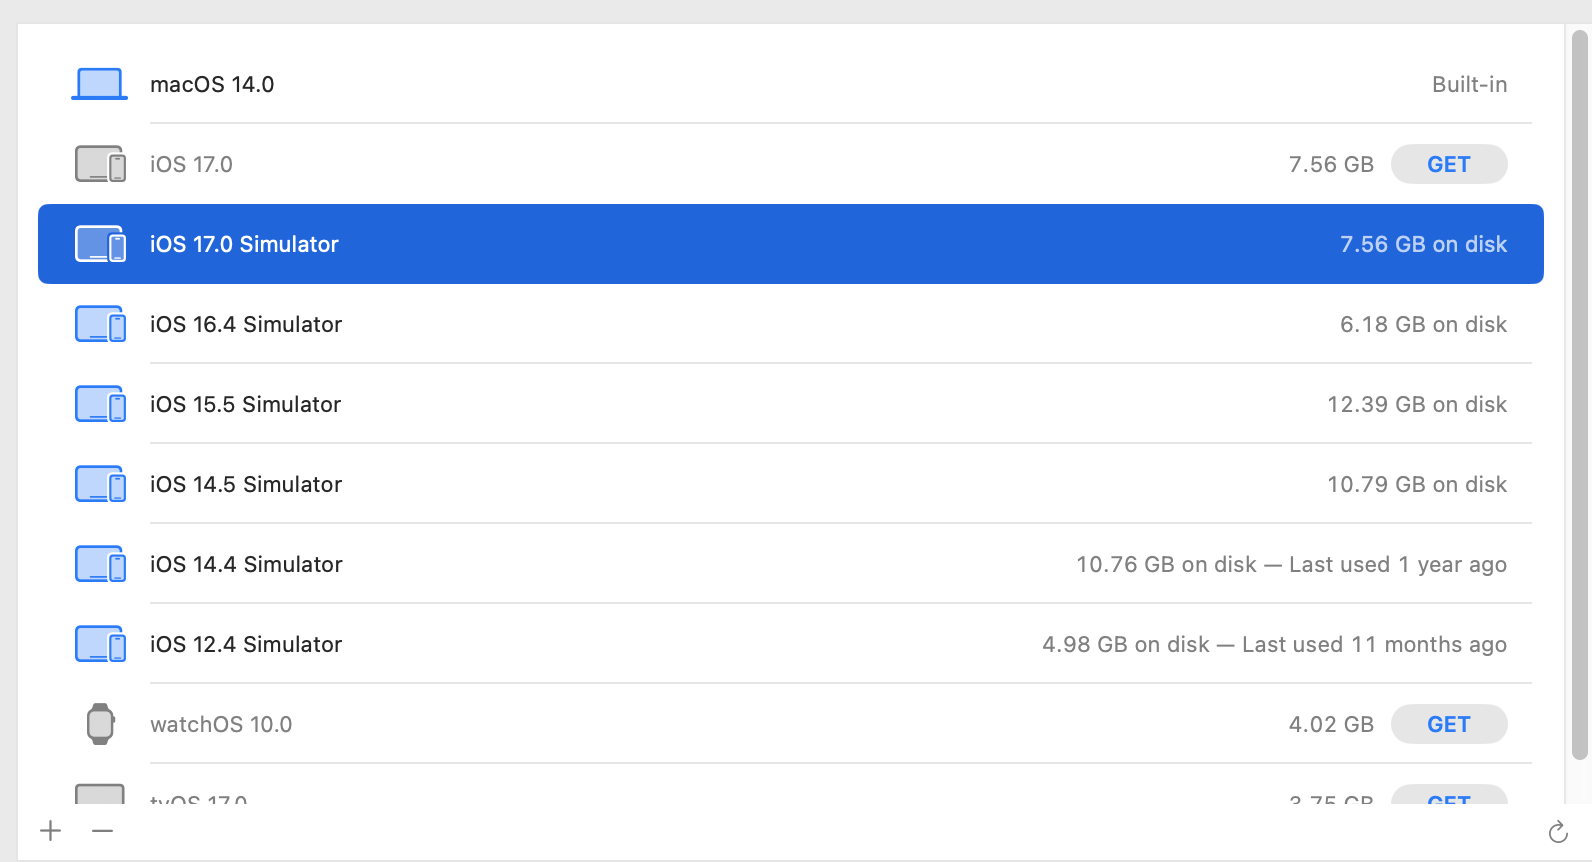The height and width of the screenshot is (862, 1592).
Task: Click the watchOS 10.0 watch icon
Action: (x=100, y=724)
